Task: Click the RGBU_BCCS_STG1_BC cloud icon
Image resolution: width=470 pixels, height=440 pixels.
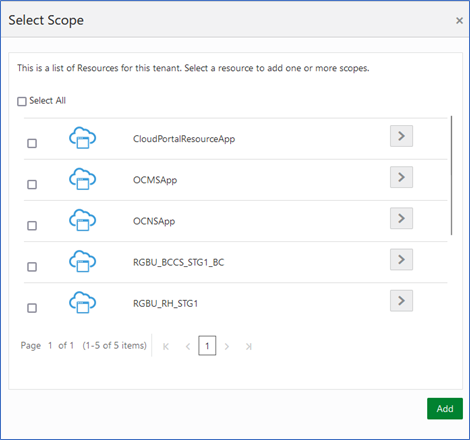Action: click(82, 261)
